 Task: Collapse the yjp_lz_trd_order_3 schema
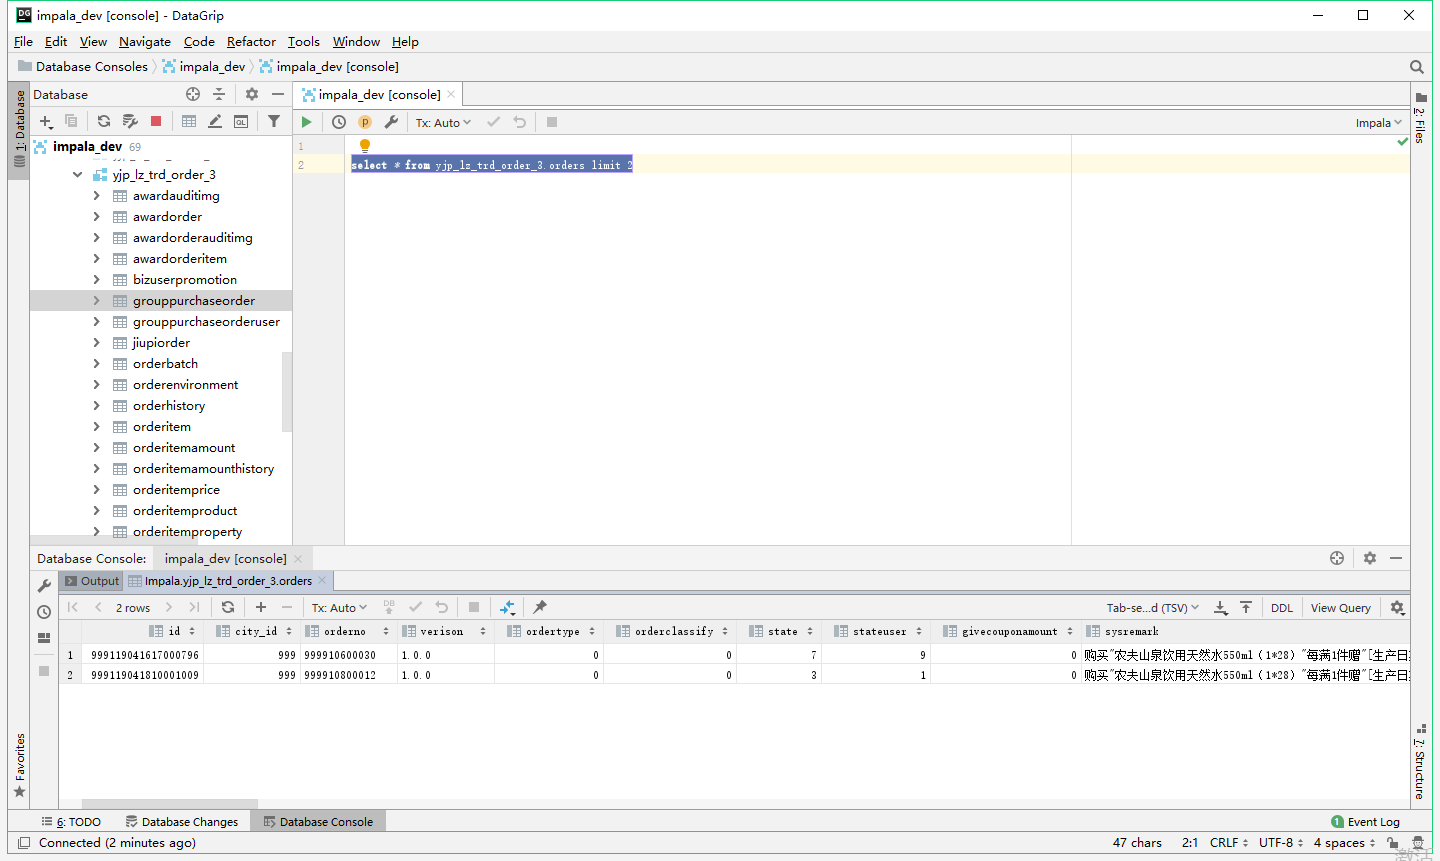tap(77, 174)
